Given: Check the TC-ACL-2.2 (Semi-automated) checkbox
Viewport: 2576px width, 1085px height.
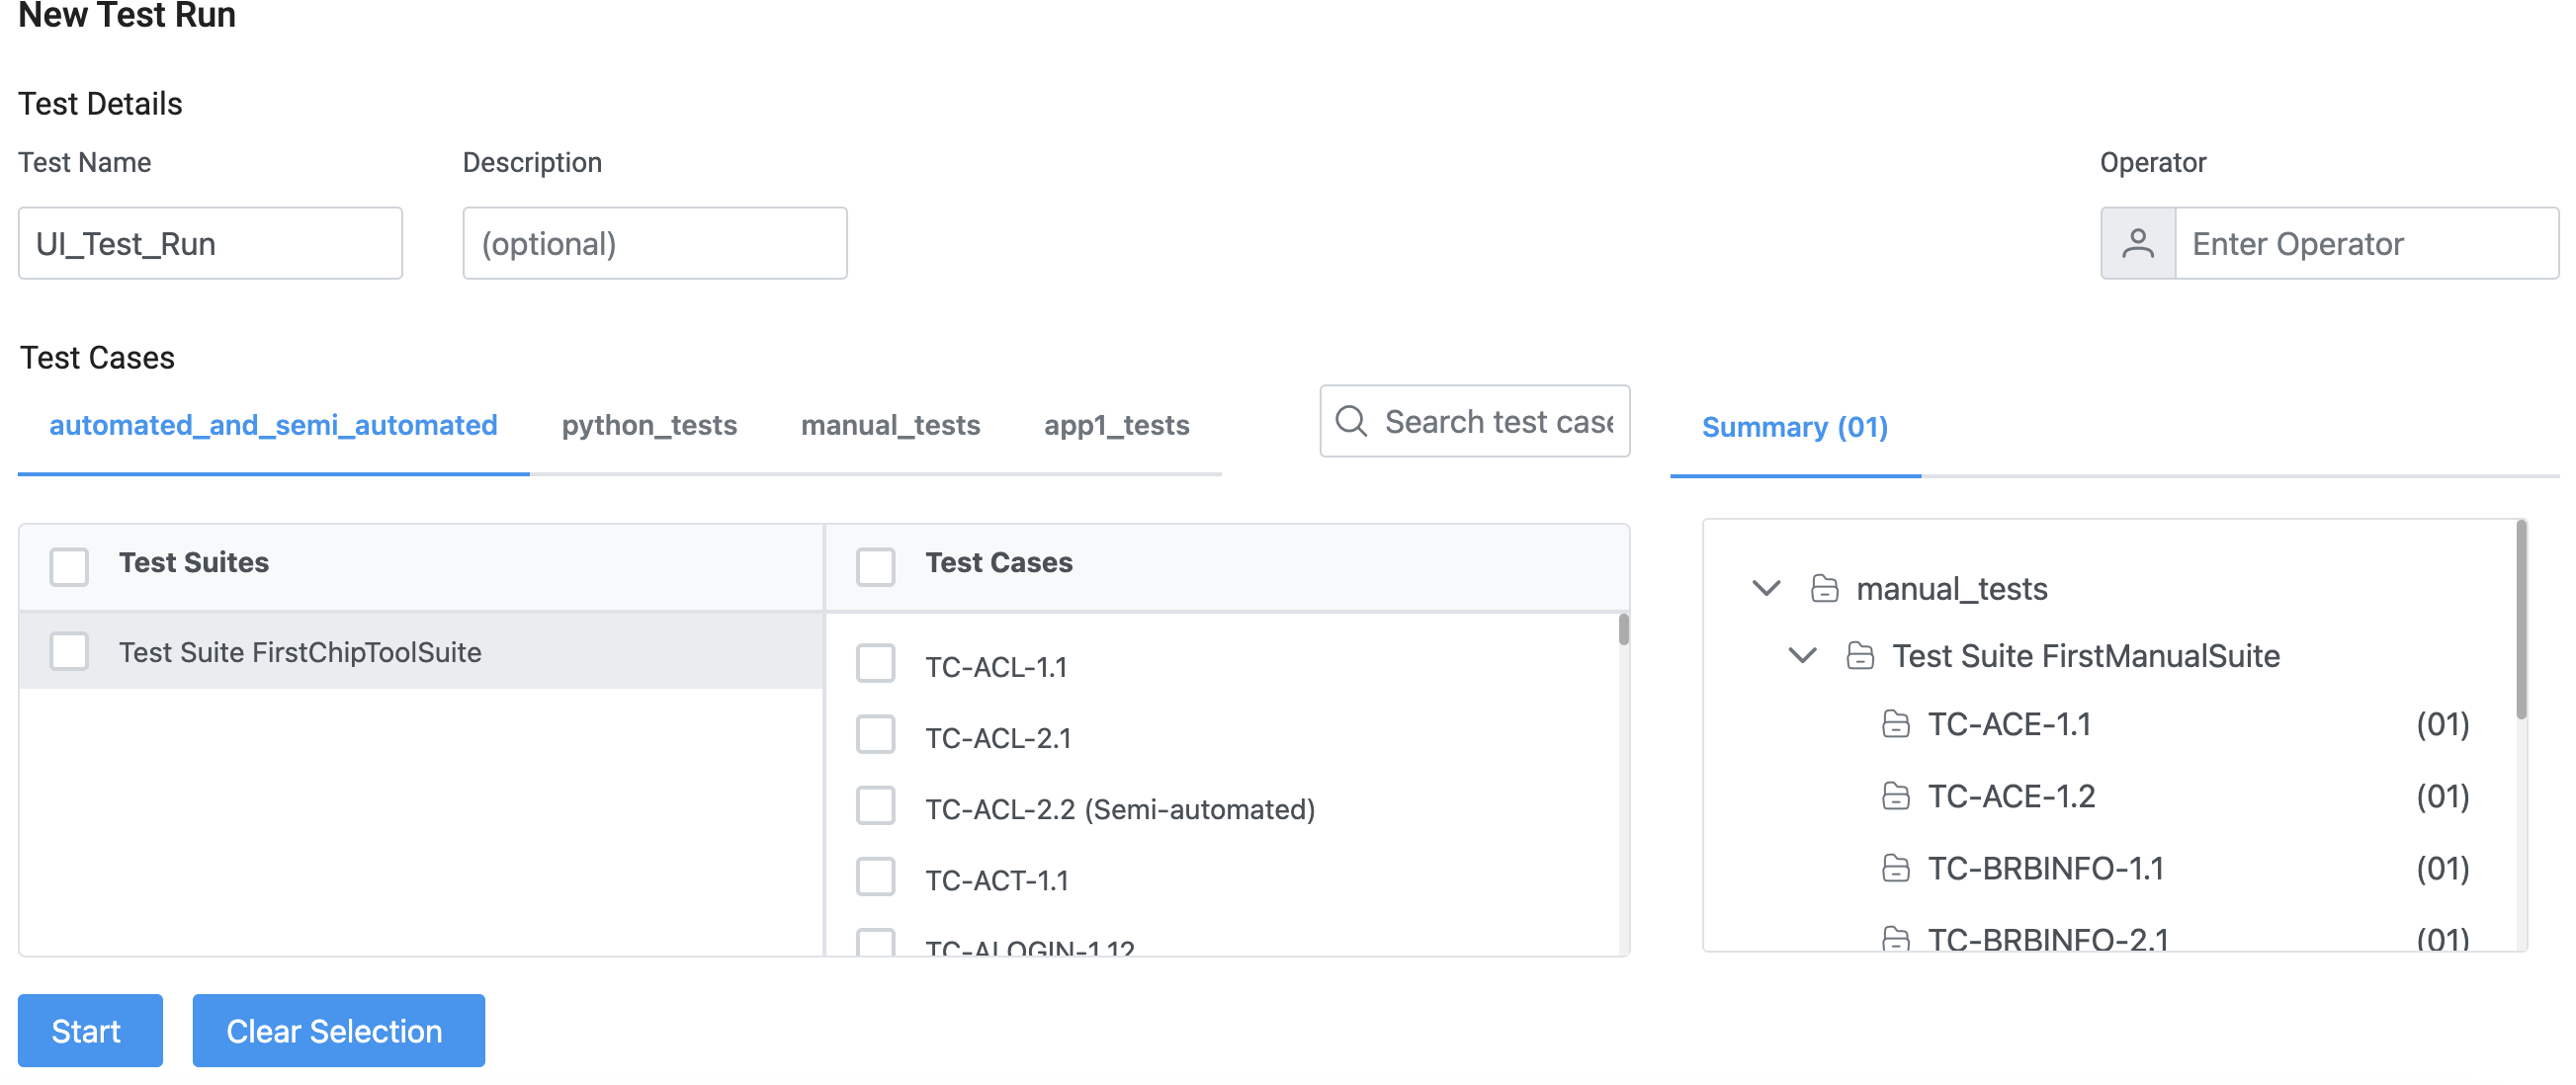Looking at the screenshot, I should [875, 806].
